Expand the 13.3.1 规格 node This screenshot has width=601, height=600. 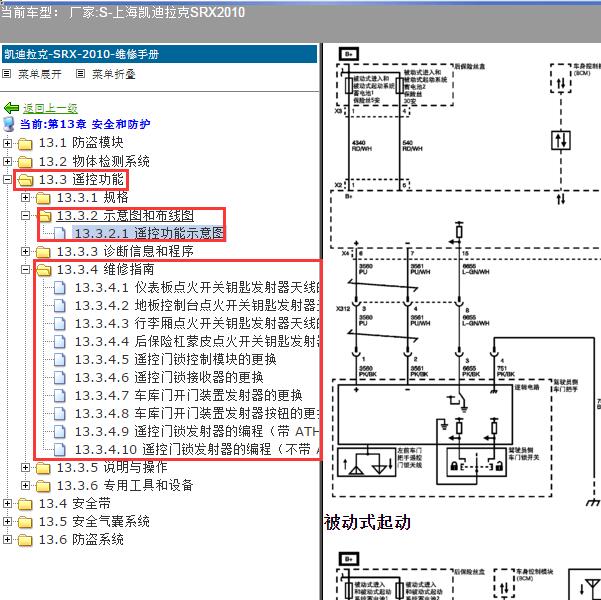coord(25,197)
